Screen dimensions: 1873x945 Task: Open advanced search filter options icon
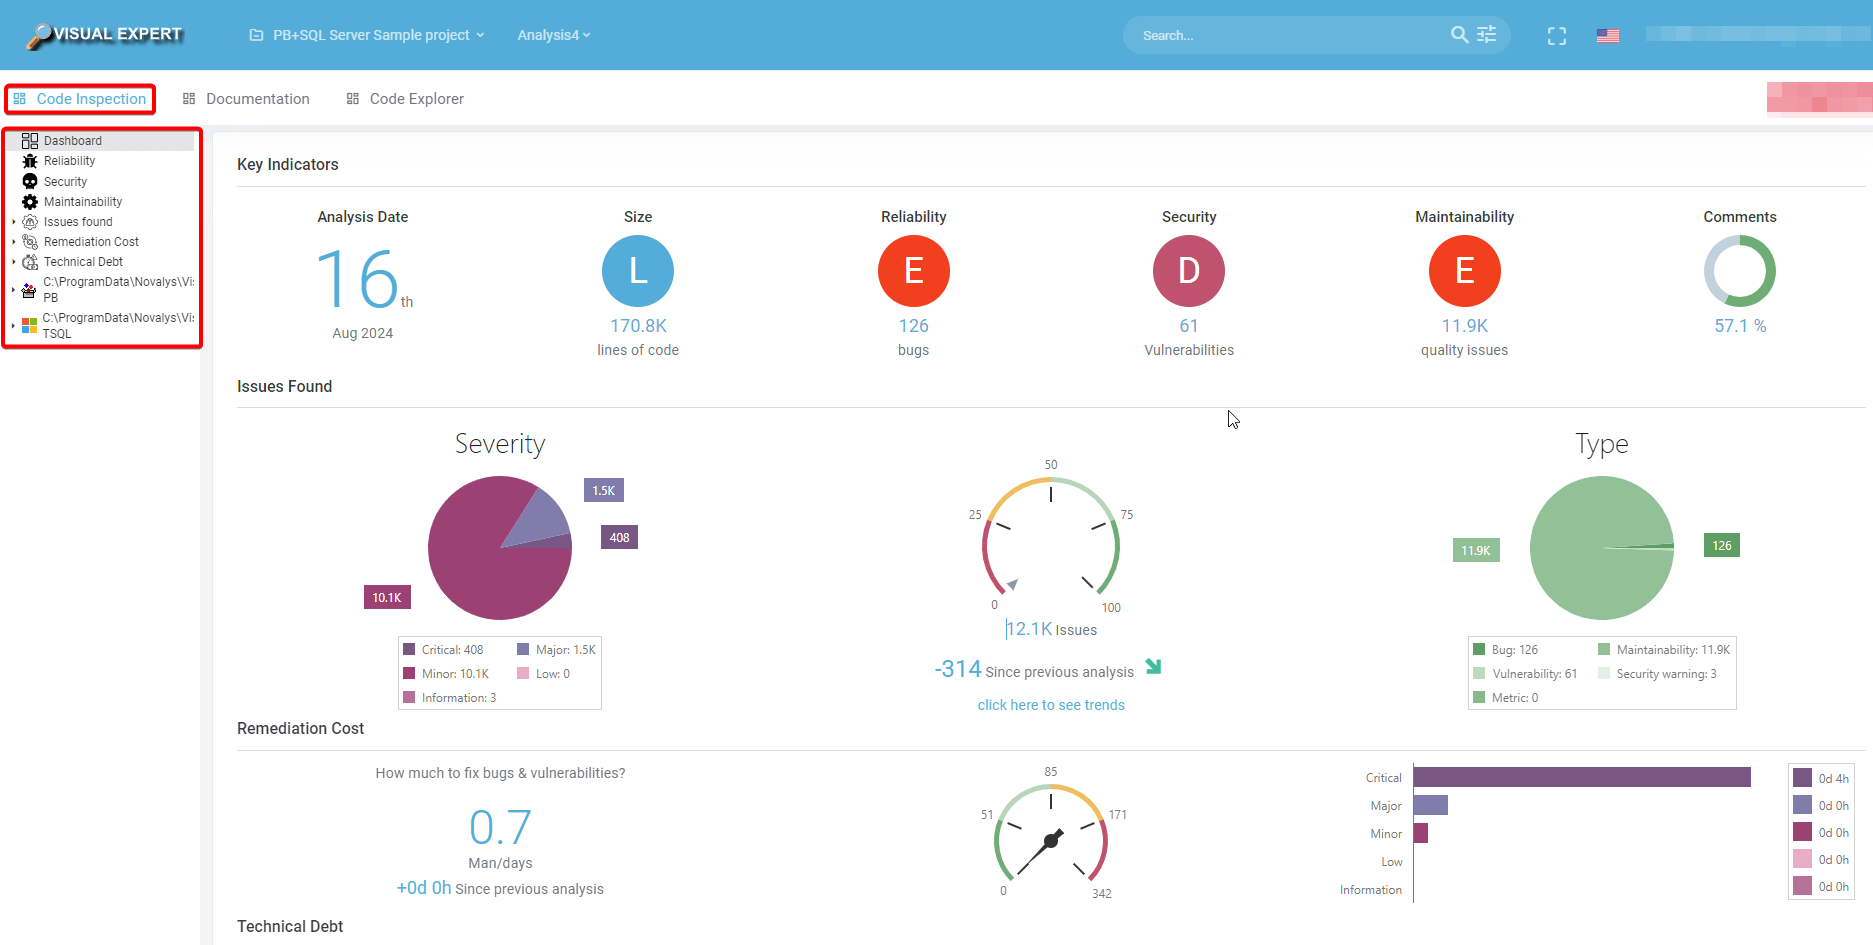pos(1487,35)
